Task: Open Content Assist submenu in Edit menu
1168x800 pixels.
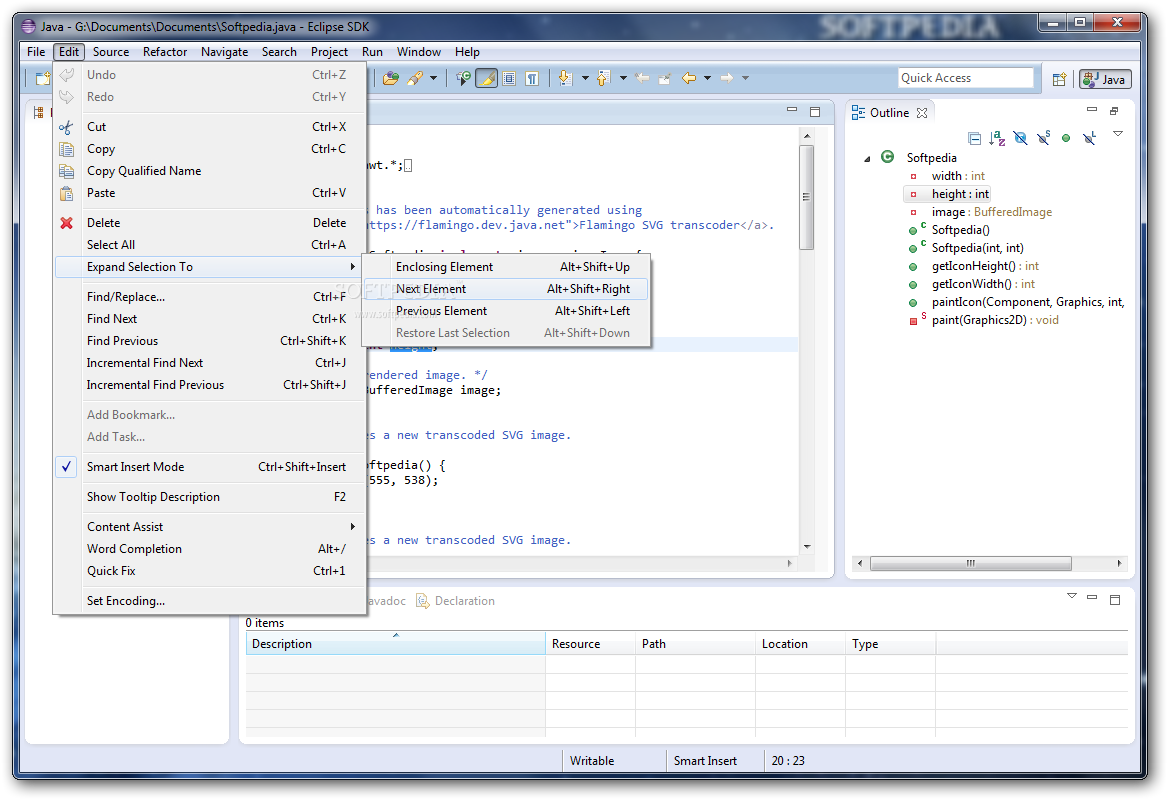Action: point(210,527)
